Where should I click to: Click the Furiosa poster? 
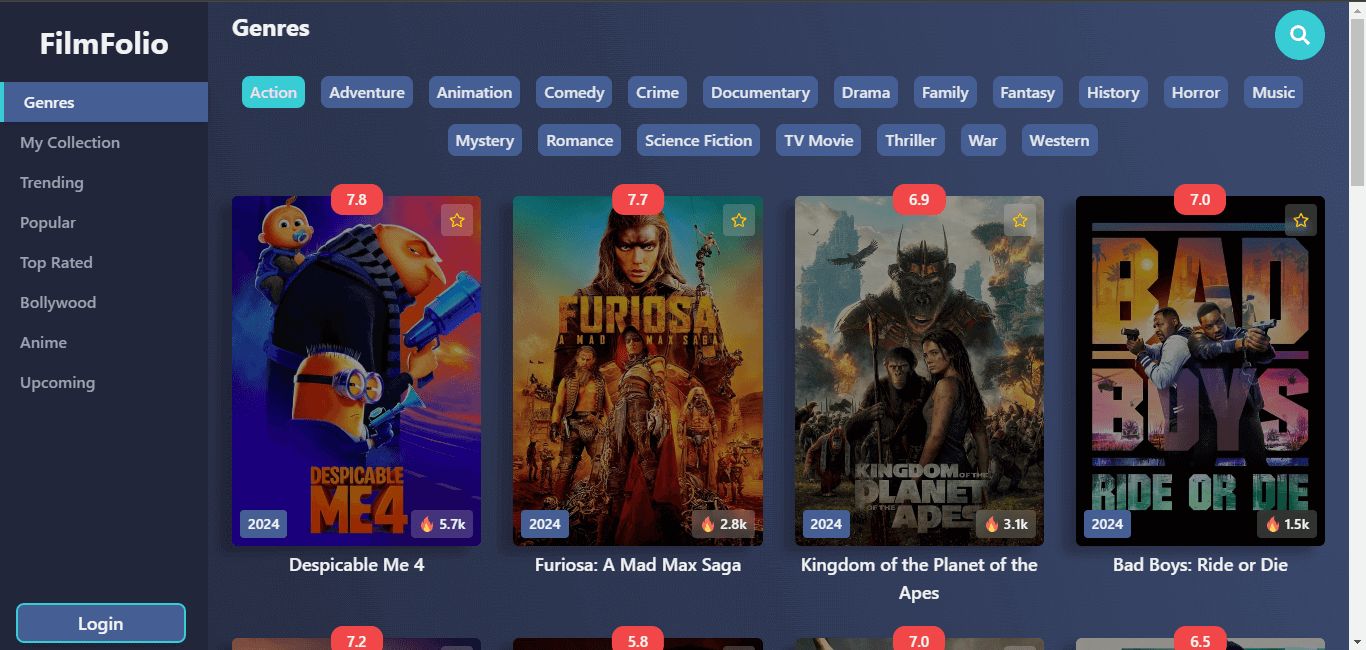[638, 371]
